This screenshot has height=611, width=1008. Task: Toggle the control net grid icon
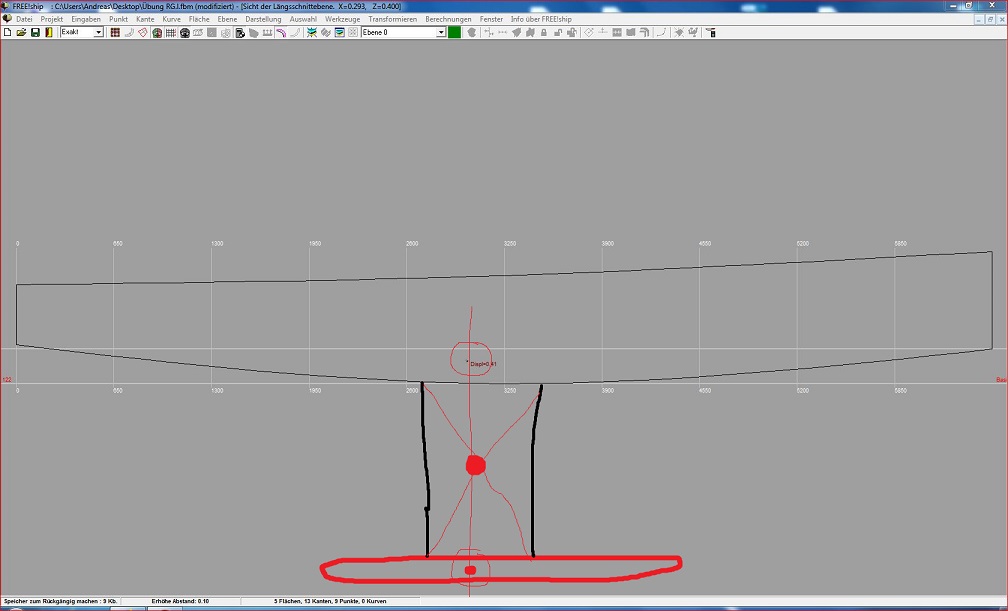pos(115,32)
